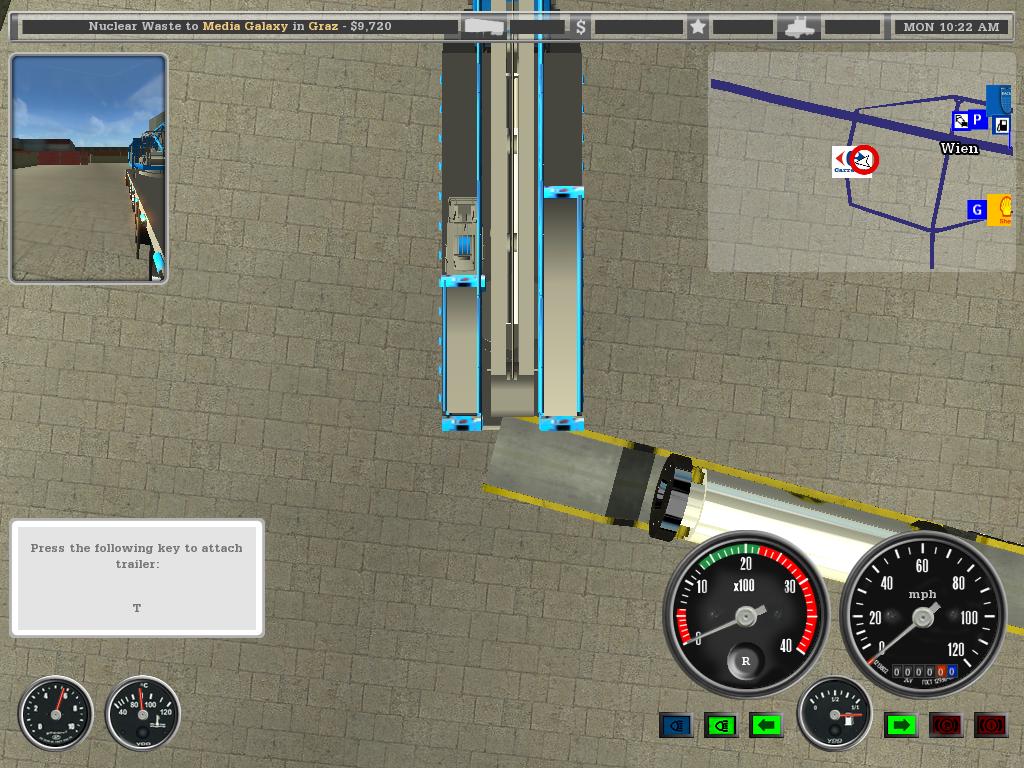The image size is (1024, 768).
Task: Click the blue G garage icon on minimap
Action: point(976,210)
